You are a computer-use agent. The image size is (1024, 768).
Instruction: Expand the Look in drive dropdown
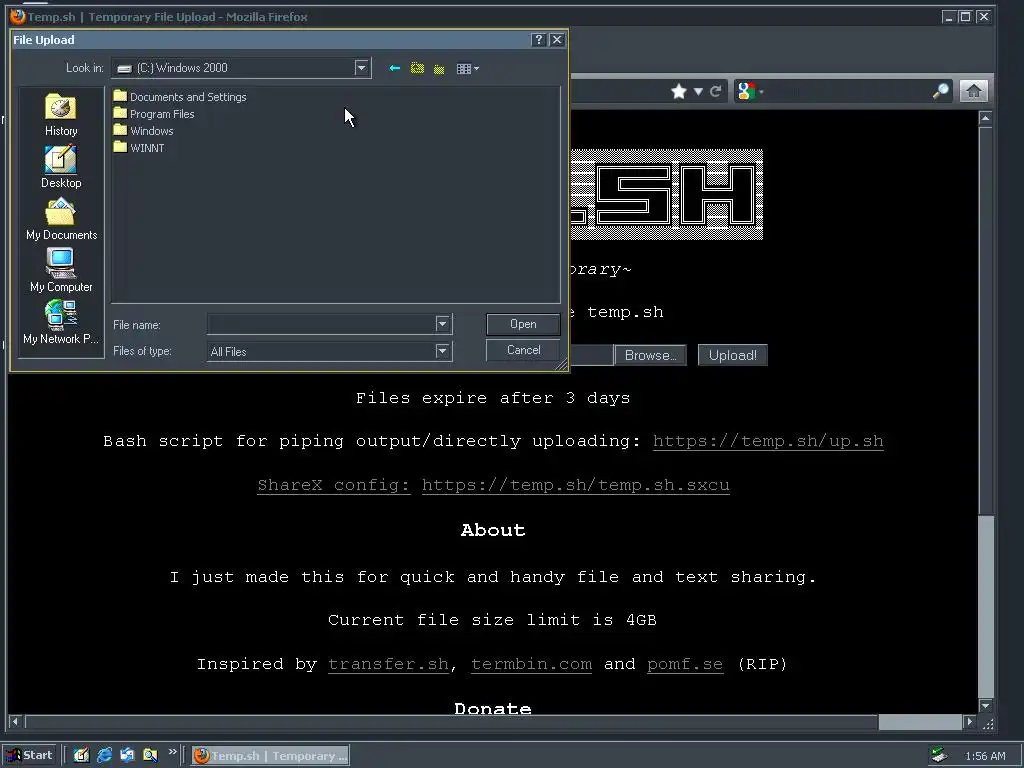tap(361, 67)
